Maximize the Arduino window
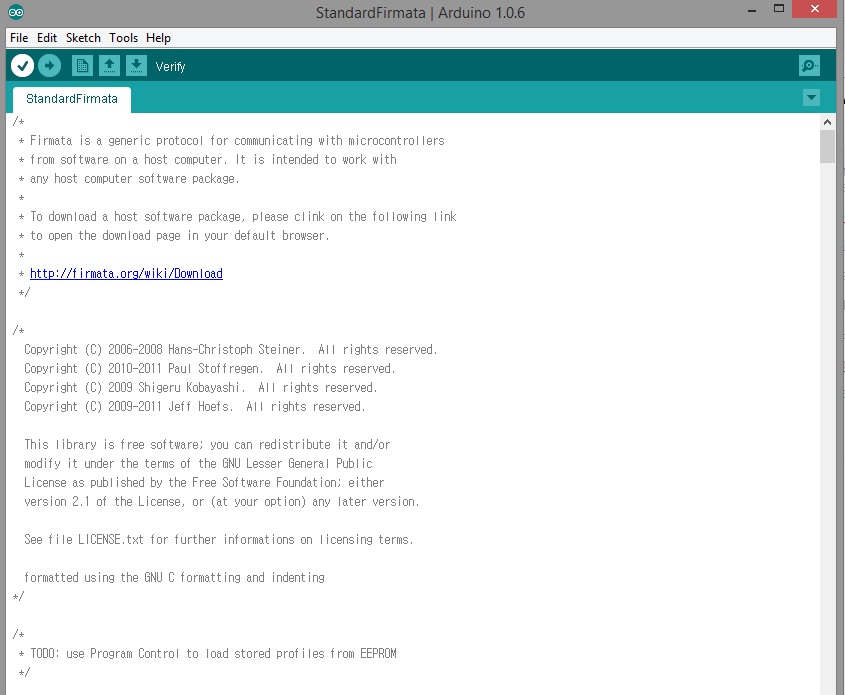This screenshot has width=845, height=695. [779, 9]
